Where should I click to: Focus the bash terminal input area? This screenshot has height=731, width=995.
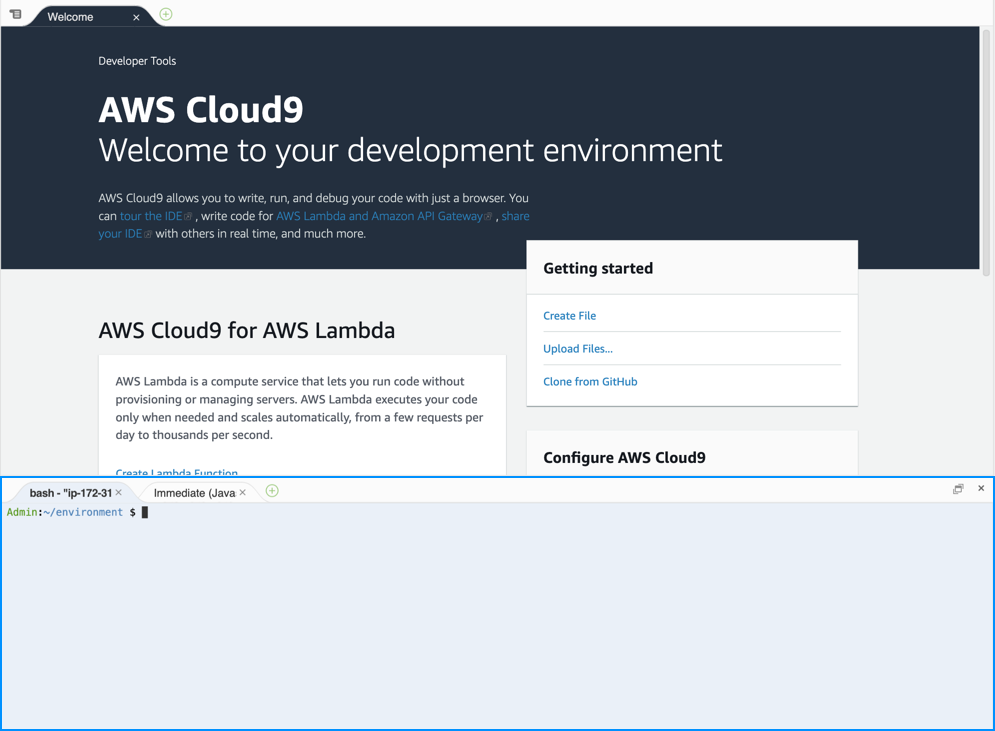click(x=498, y=616)
